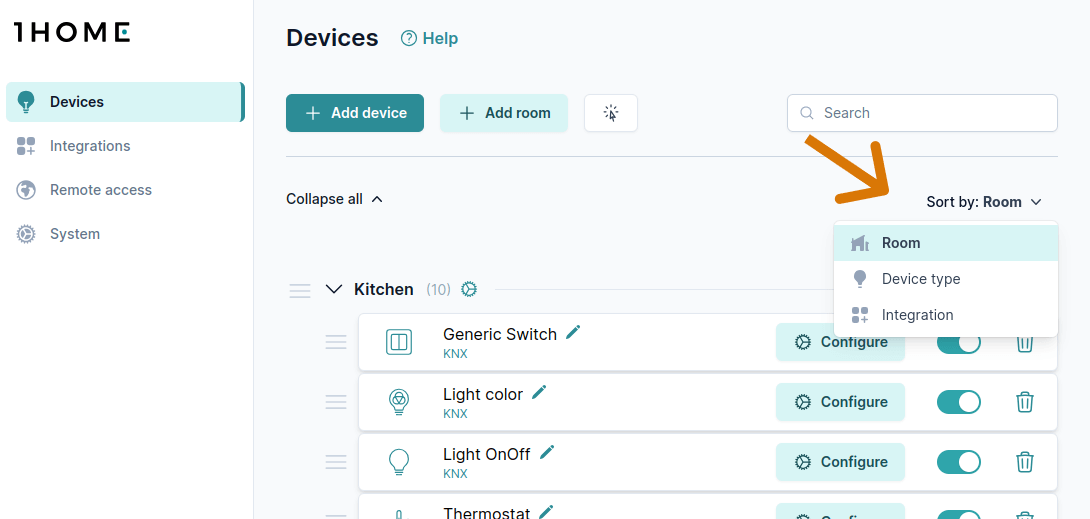Click the pencil icon beside Light OnOff
The height and width of the screenshot is (519, 1090).
(x=547, y=452)
